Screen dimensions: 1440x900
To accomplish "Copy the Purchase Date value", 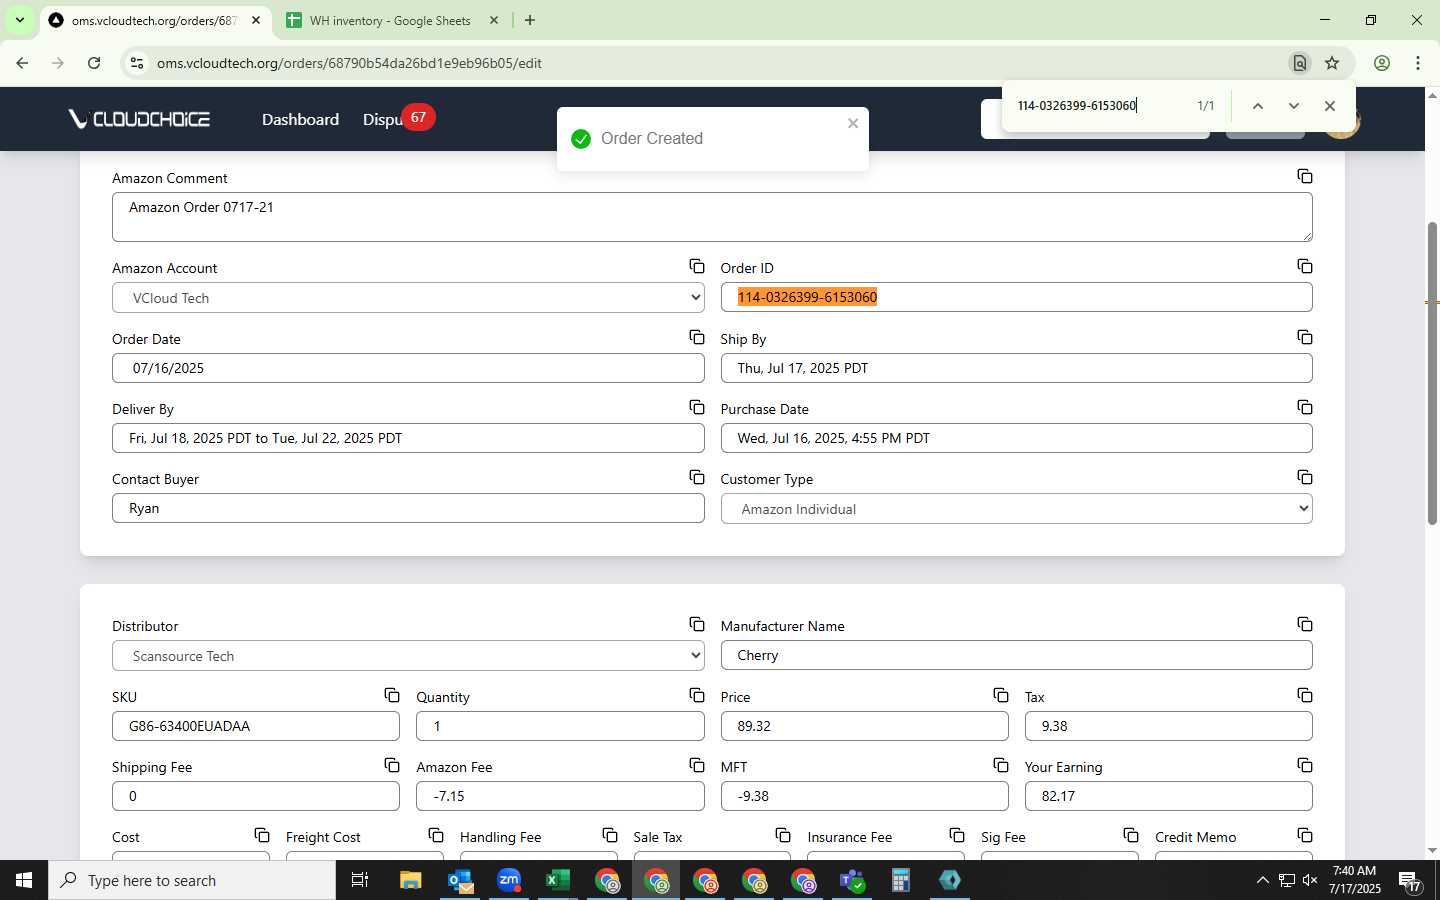I will coord(1305,407).
